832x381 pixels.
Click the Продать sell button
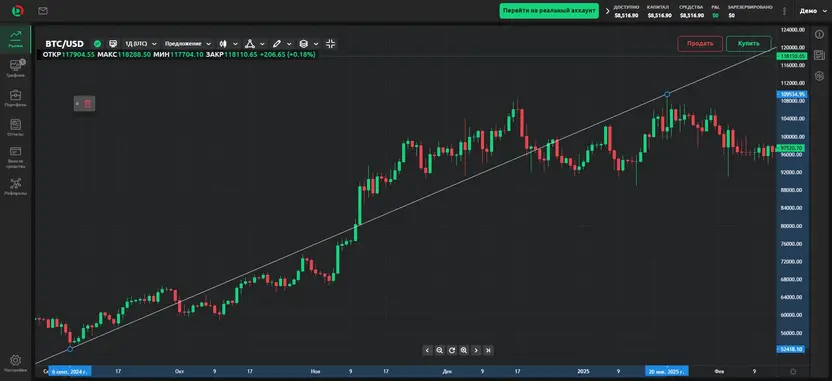(700, 44)
